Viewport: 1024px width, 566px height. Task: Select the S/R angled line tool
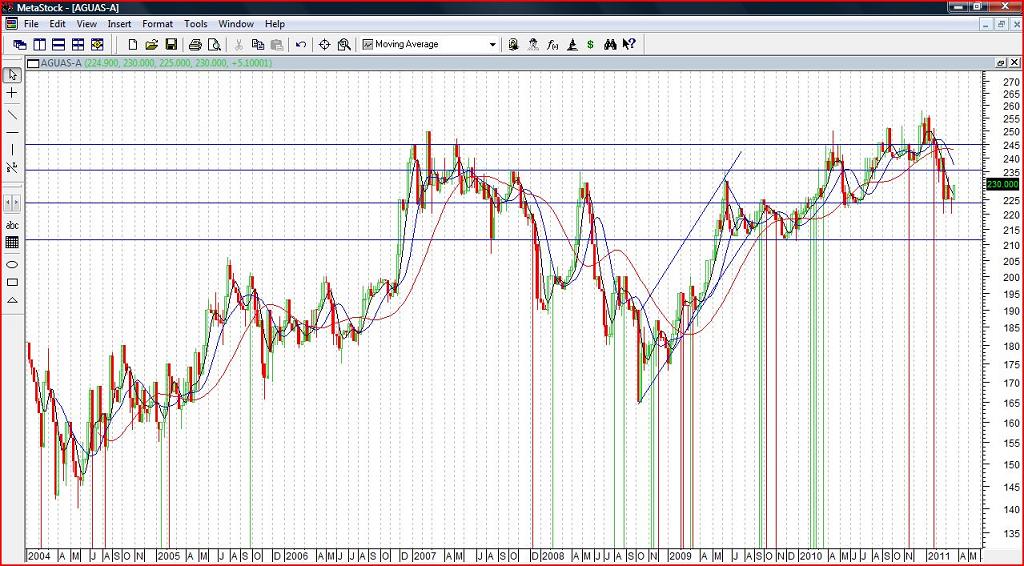(x=12, y=168)
